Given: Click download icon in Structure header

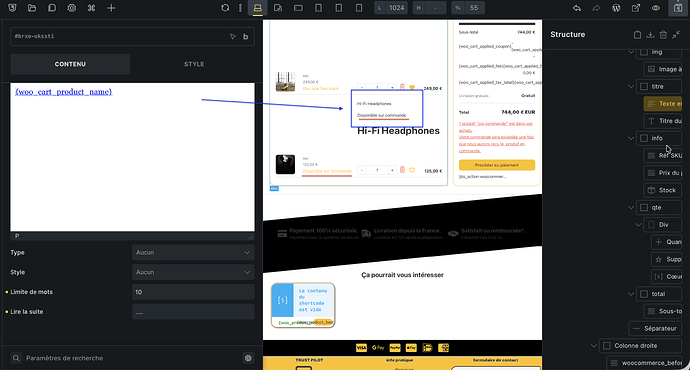Looking at the screenshot, I should pos(650,35).
